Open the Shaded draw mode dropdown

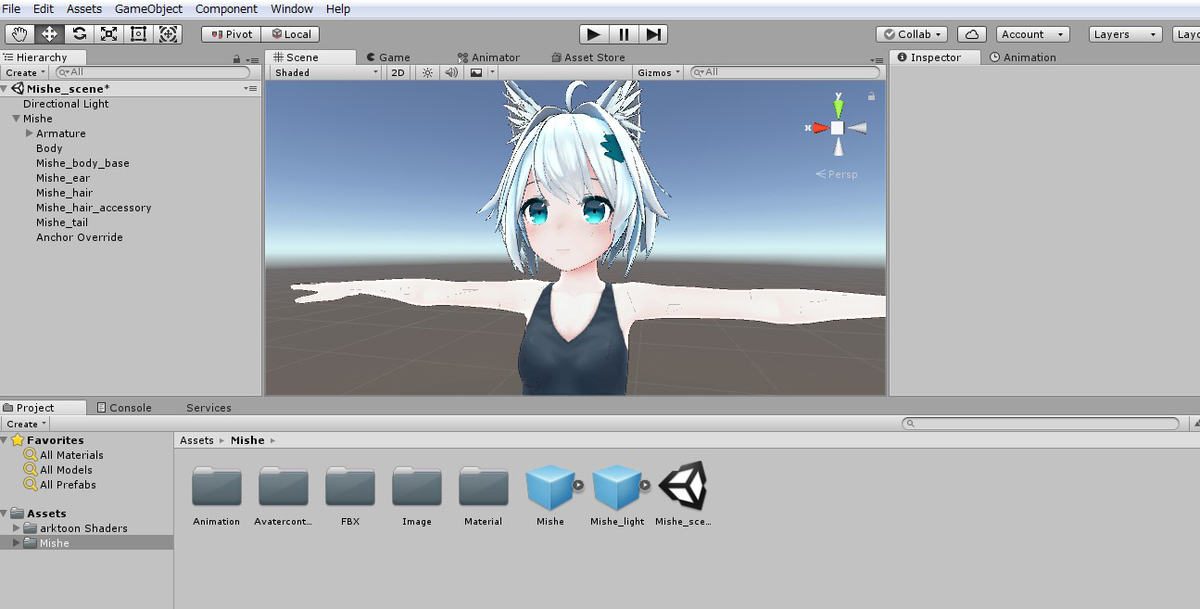pyautogui.click(x=322, y=71)
